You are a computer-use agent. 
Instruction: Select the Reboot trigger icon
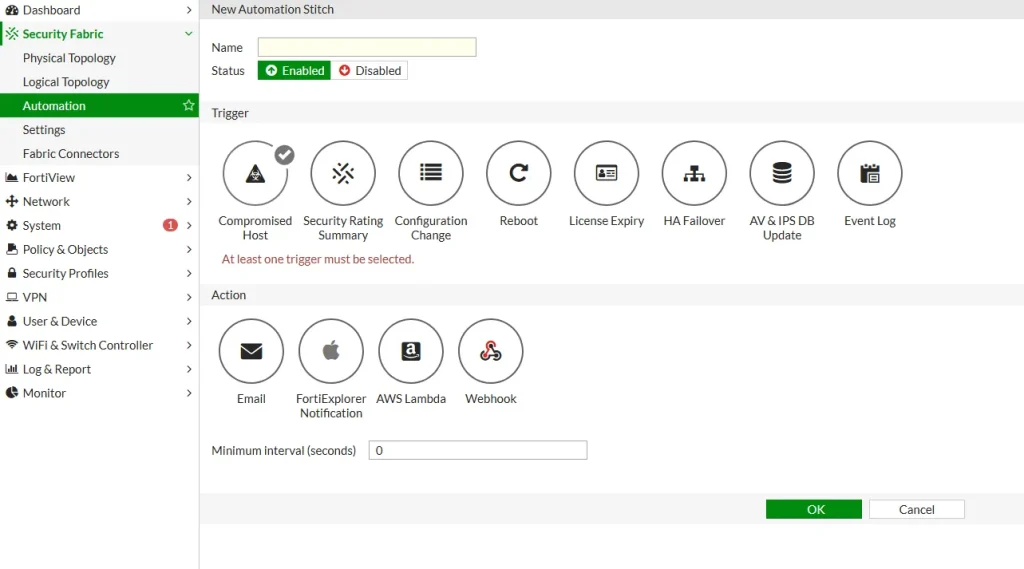(x=518, y=173)
